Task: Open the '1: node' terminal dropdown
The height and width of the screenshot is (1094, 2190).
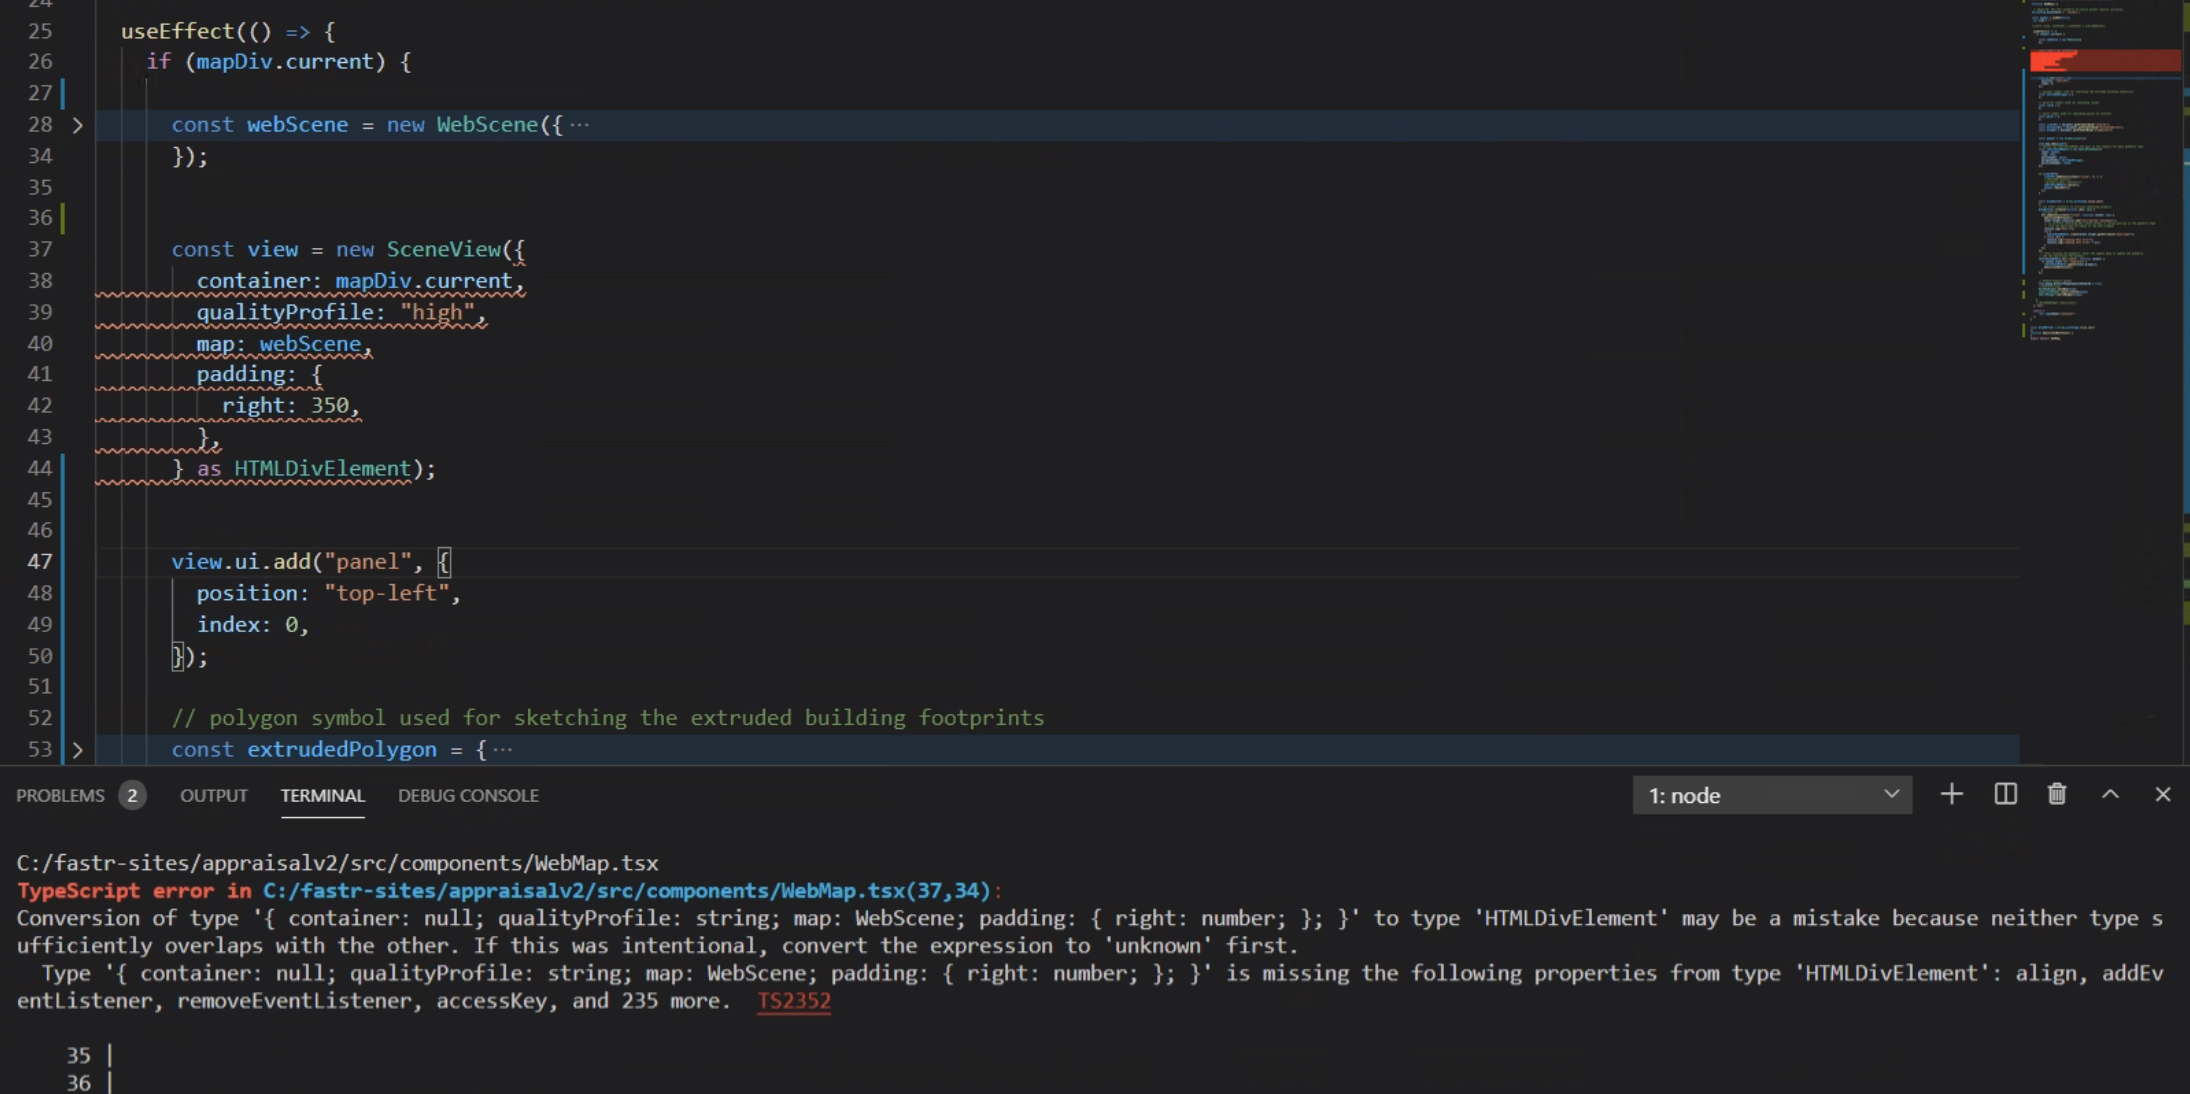Action: pos(1772,796)
